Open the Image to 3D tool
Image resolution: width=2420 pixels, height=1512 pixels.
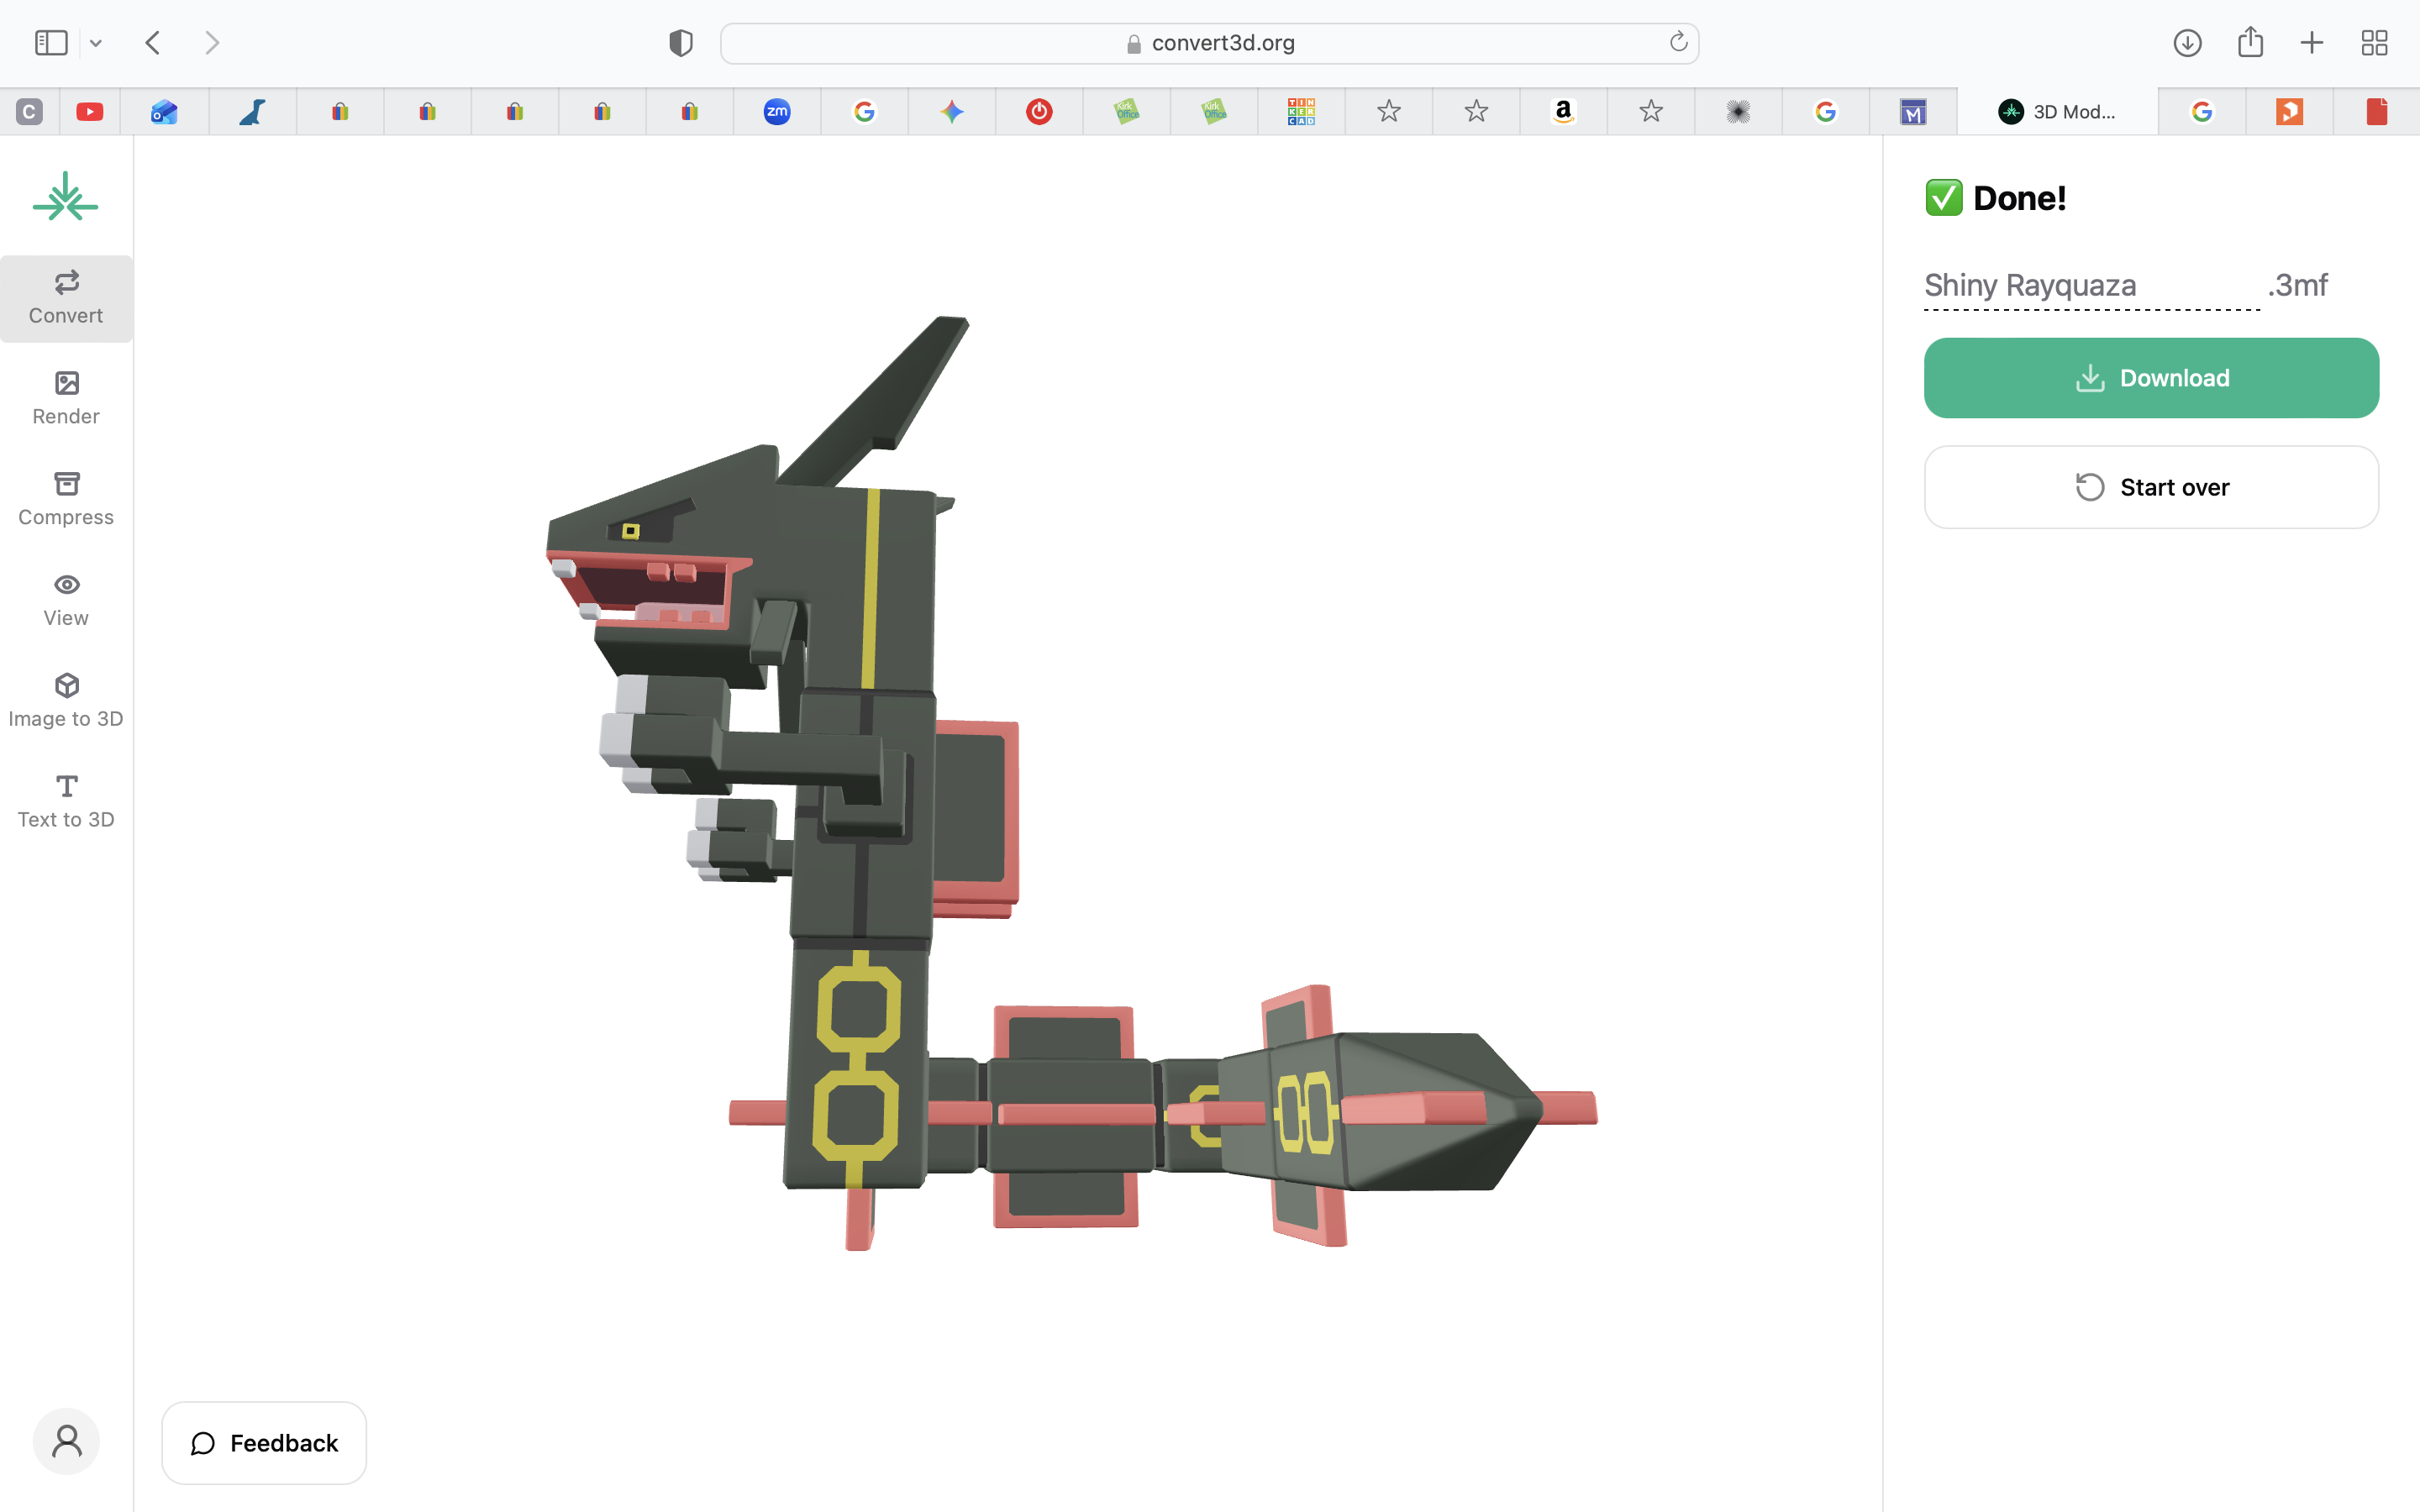[x=66, y=702]
